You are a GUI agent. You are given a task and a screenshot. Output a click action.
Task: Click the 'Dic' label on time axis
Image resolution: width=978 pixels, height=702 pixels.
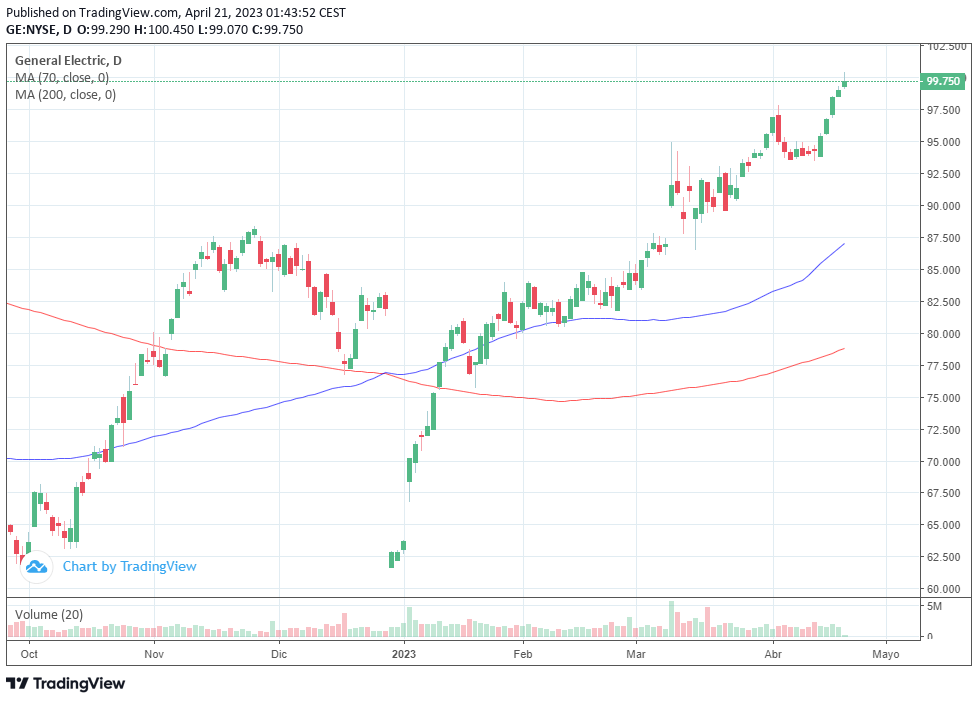[279, 654]
